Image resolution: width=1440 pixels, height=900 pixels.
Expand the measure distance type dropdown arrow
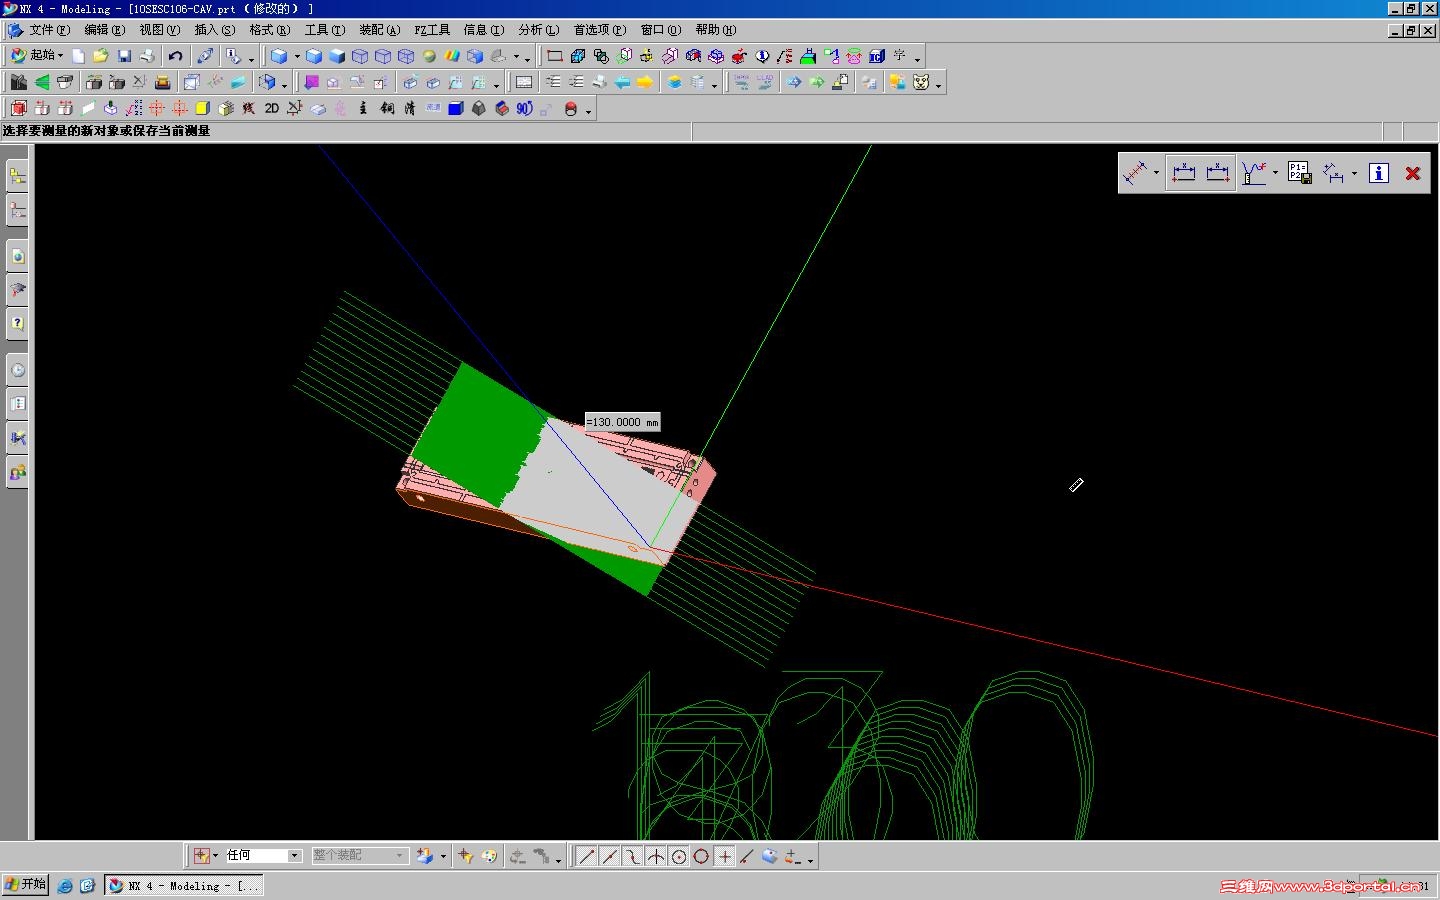point(1156,173)
